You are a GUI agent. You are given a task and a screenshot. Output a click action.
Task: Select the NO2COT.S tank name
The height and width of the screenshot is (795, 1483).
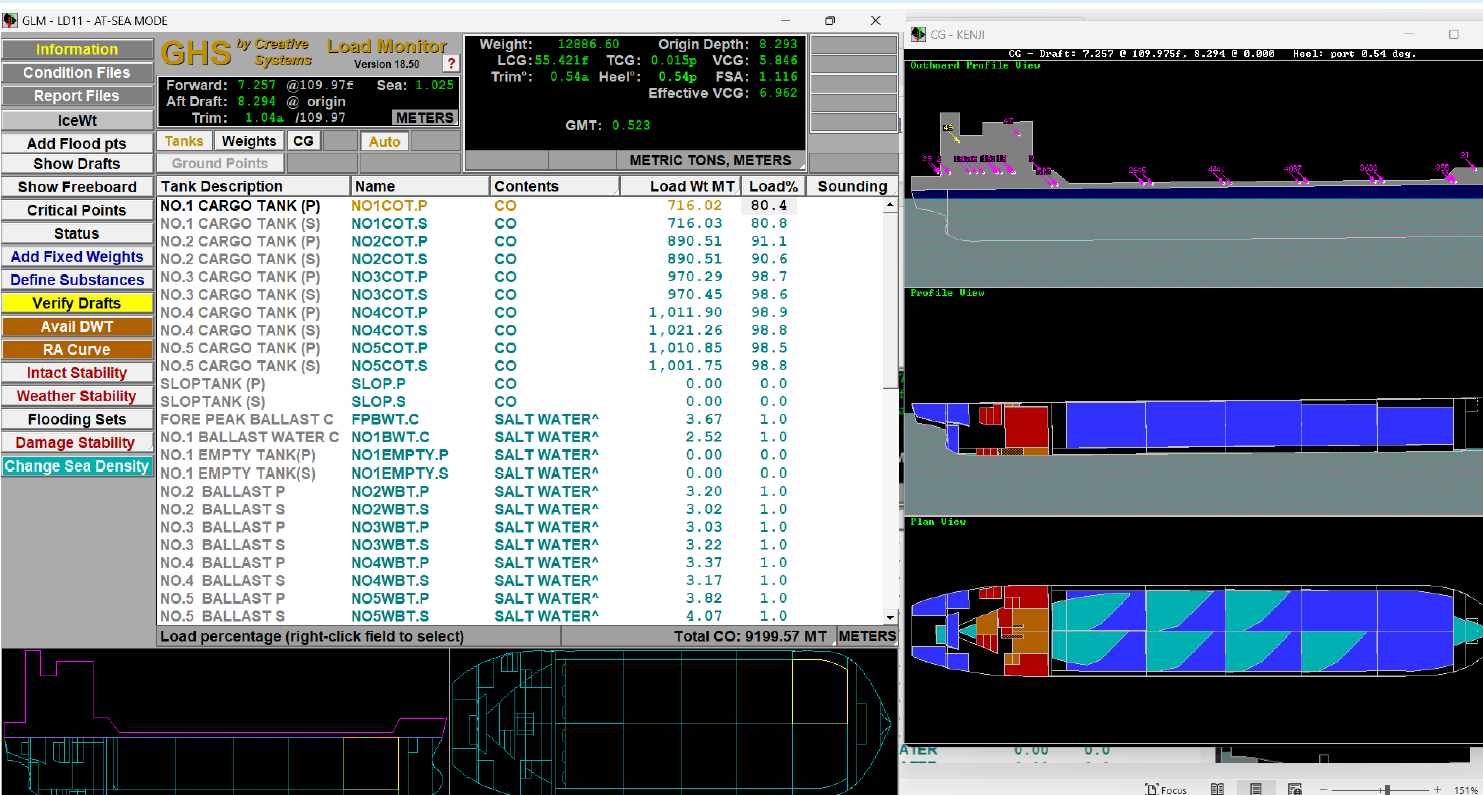click(x=389, y=259)
